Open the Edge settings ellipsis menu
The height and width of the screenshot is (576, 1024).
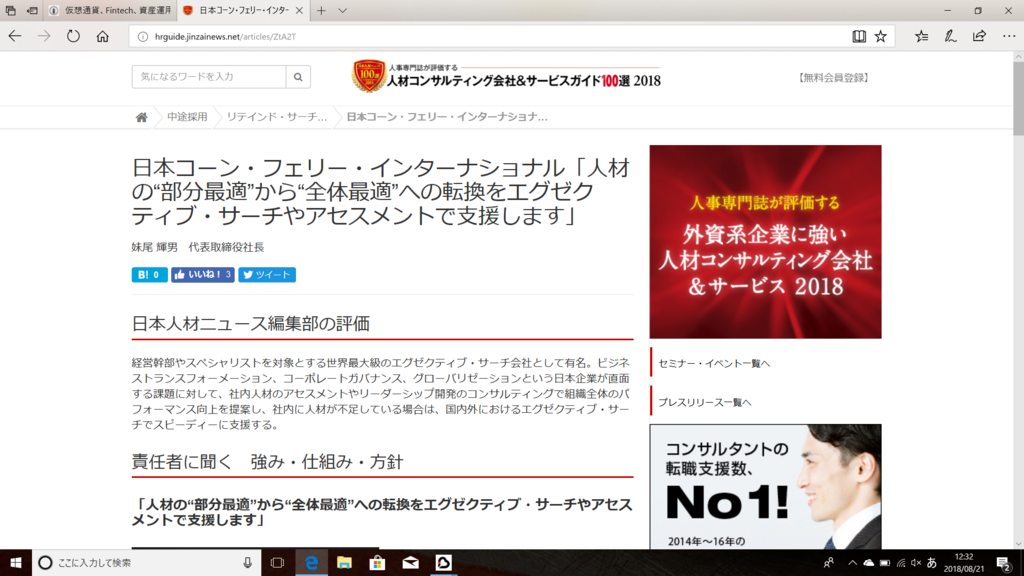coord(1008,37)
